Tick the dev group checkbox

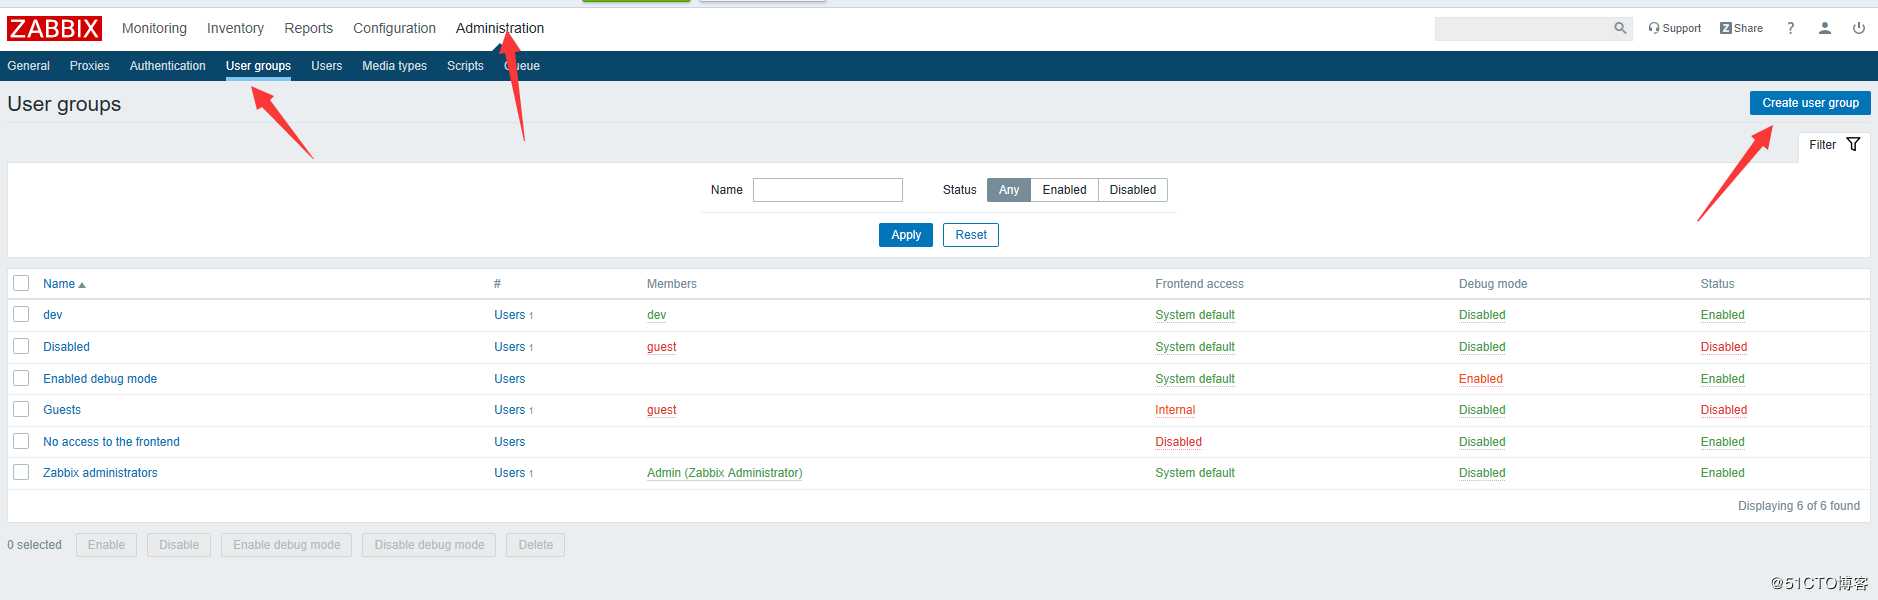(21, 314)
